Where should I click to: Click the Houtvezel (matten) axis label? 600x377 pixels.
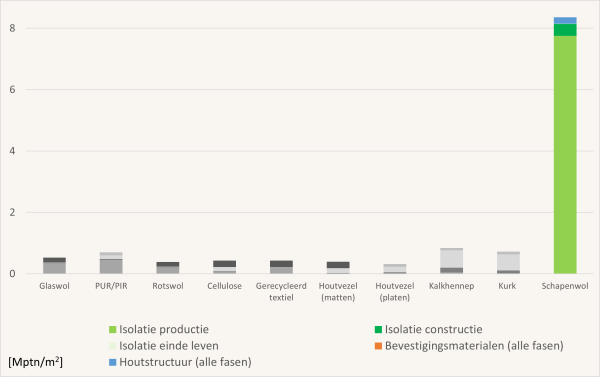coord(338,292)
